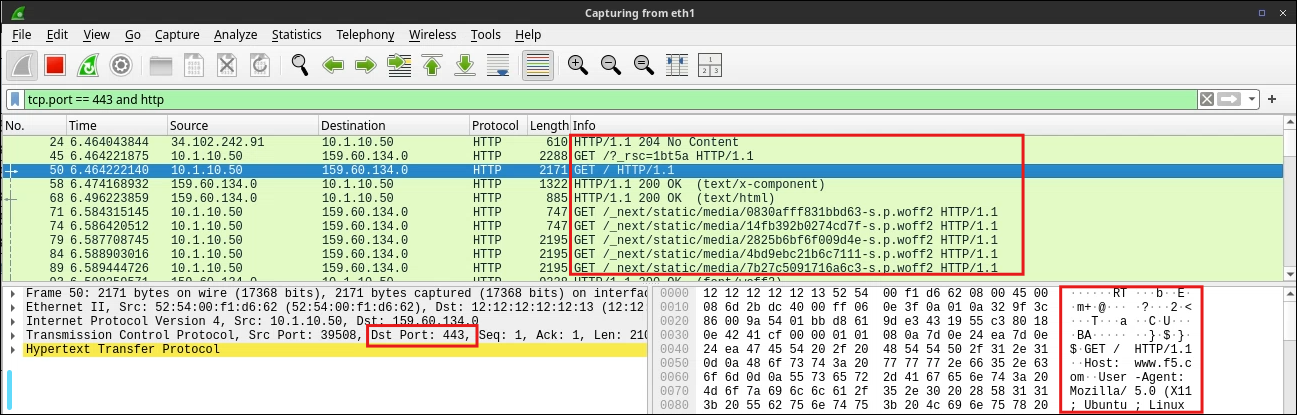The image size is (1297, 415).
Task: Jump to the first packet
Action: tap(432, 65)
